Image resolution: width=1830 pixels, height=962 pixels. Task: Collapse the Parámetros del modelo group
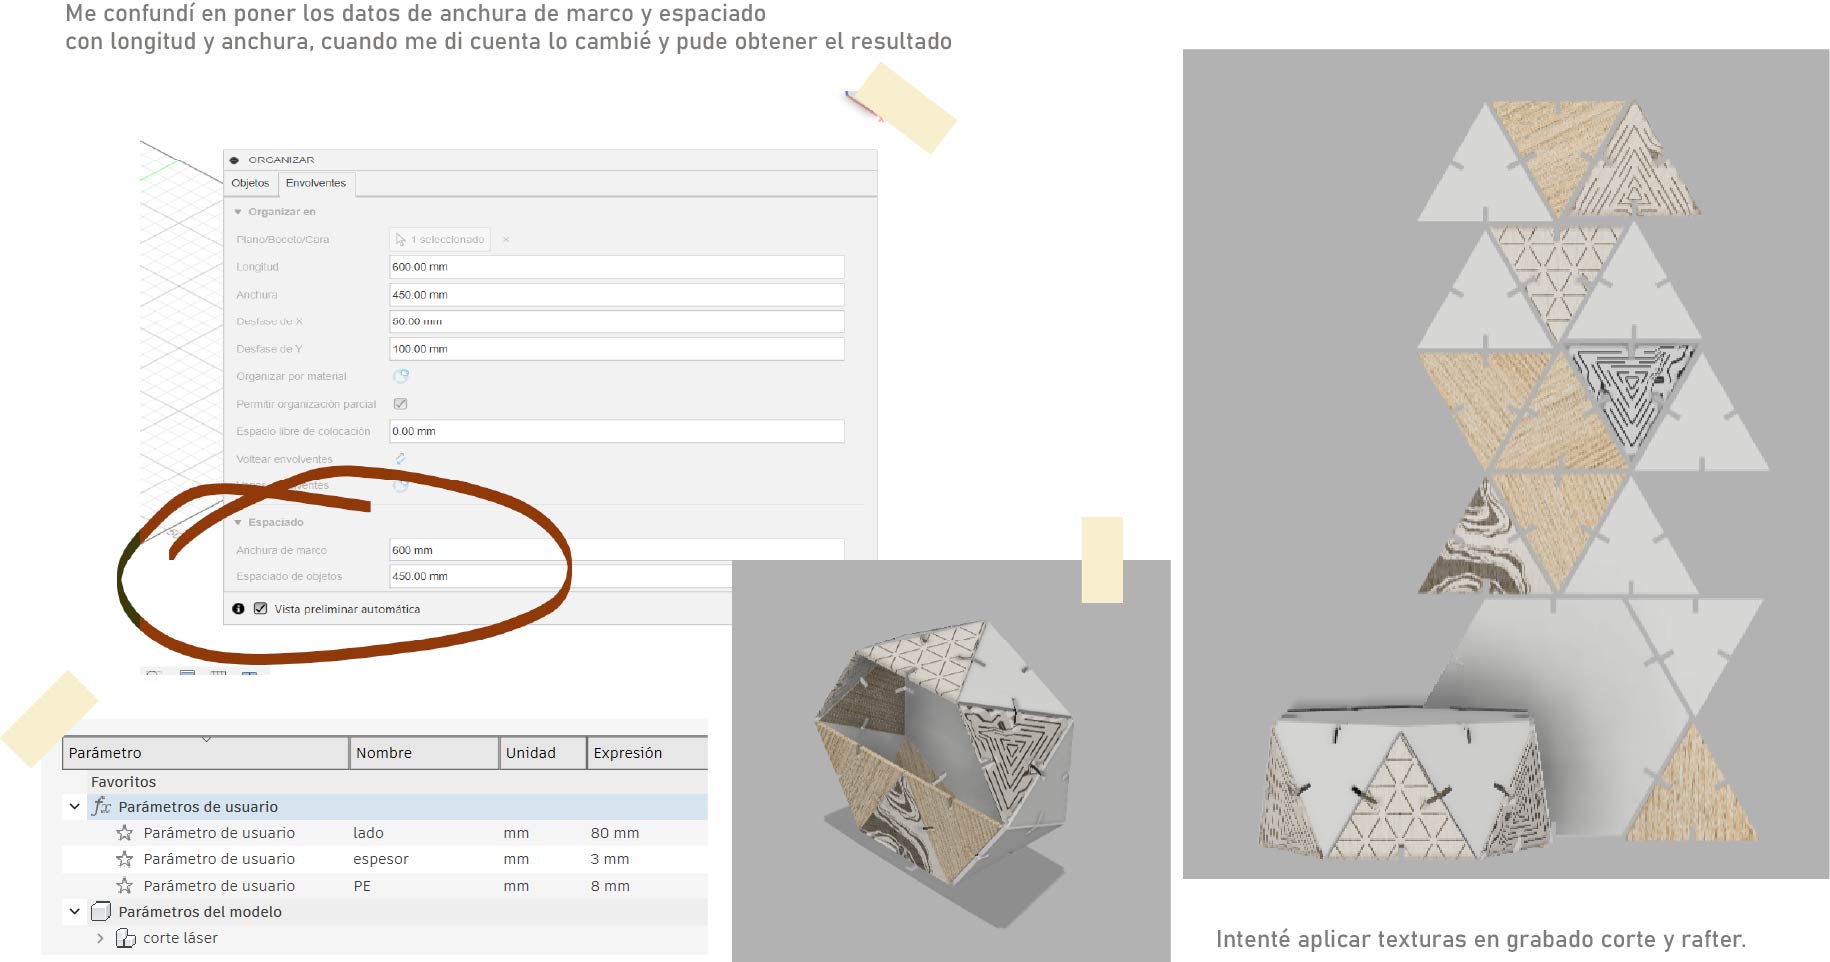[x=75, y=912]
